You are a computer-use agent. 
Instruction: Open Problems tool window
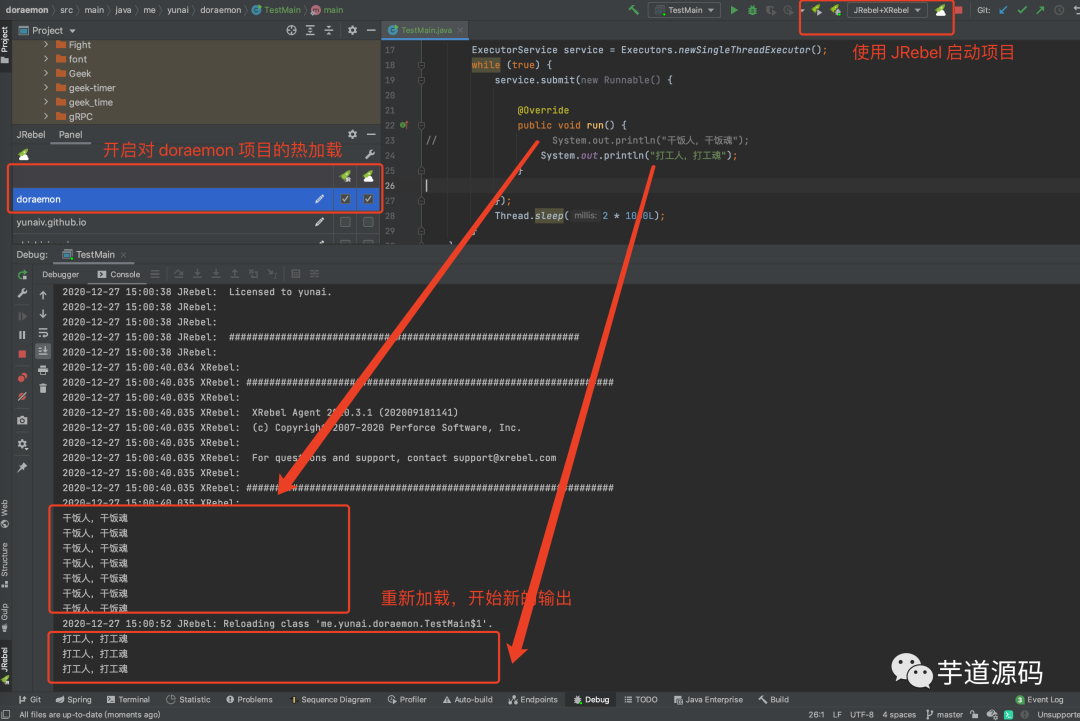tap(249, 700)
